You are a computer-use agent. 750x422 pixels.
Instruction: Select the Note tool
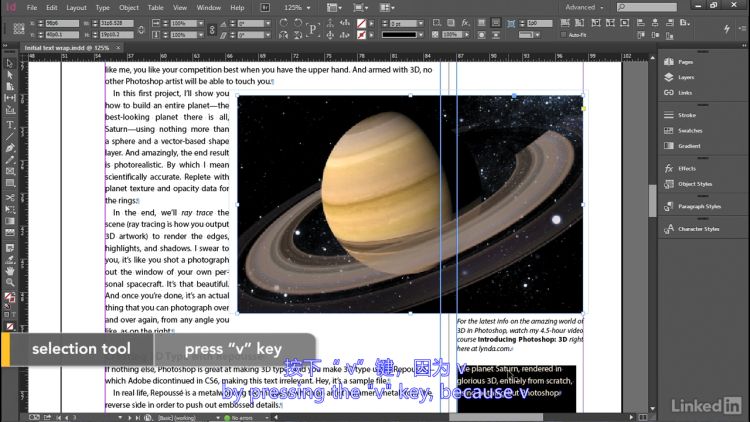(x=10, y=248)
